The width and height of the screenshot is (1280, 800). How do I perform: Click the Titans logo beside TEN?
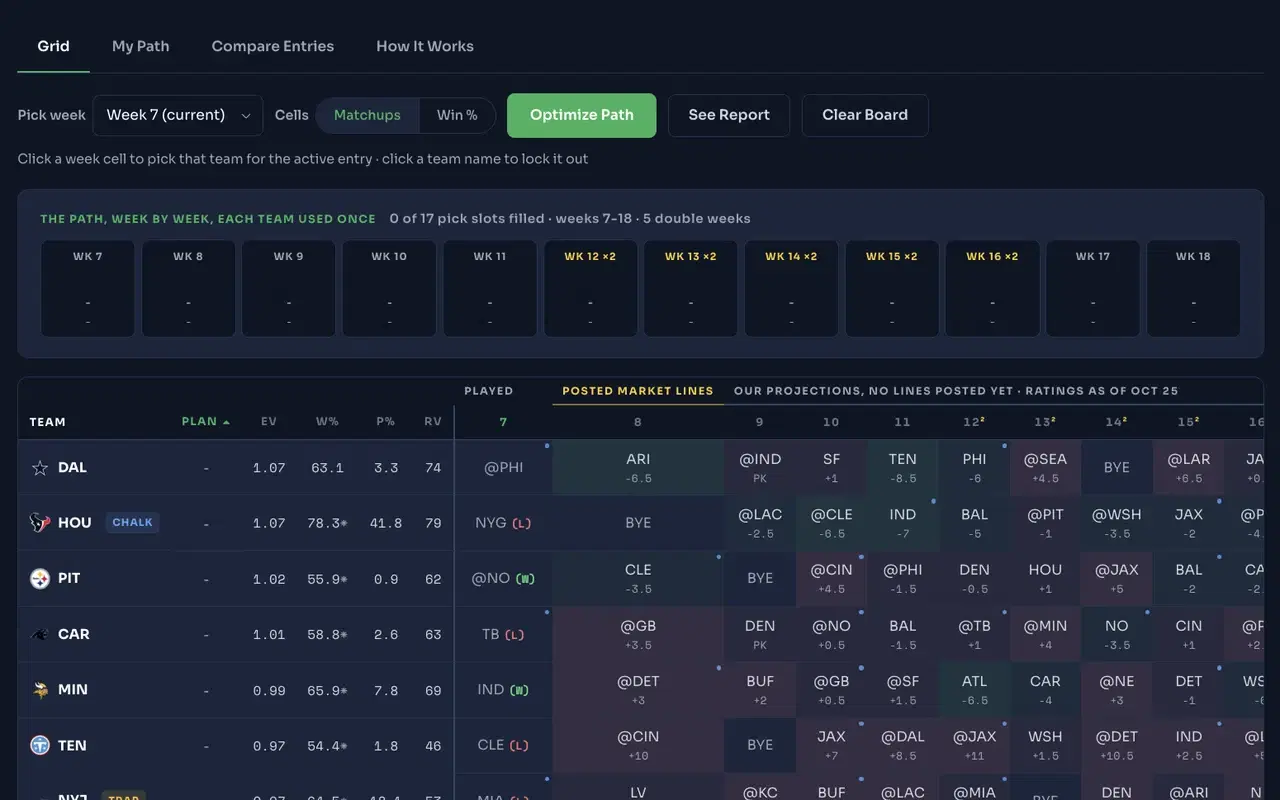pos(40,745)
